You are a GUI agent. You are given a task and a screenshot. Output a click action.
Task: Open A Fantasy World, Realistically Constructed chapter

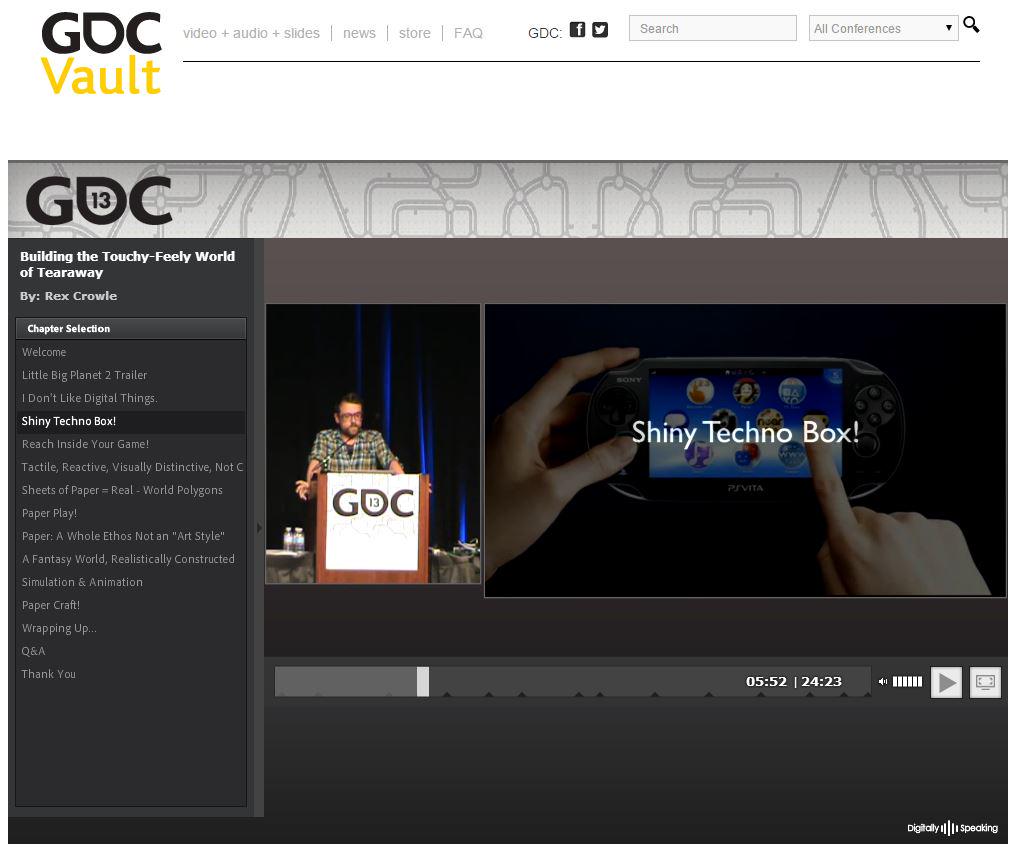[x=131, y=559]
